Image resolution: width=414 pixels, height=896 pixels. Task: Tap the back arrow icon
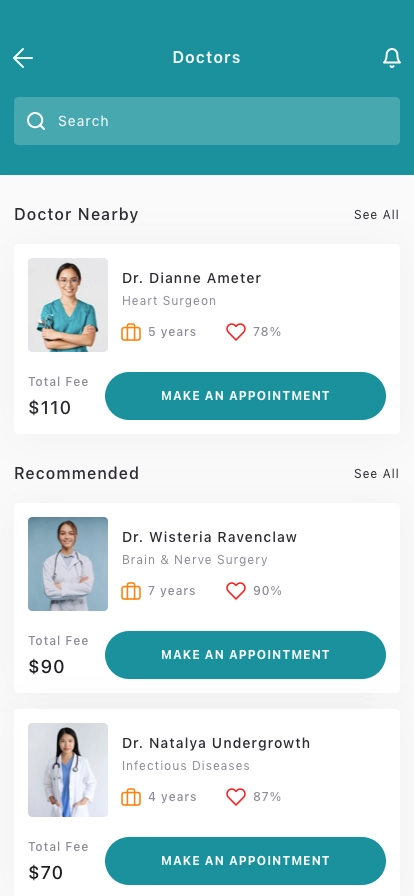(23, 58)
